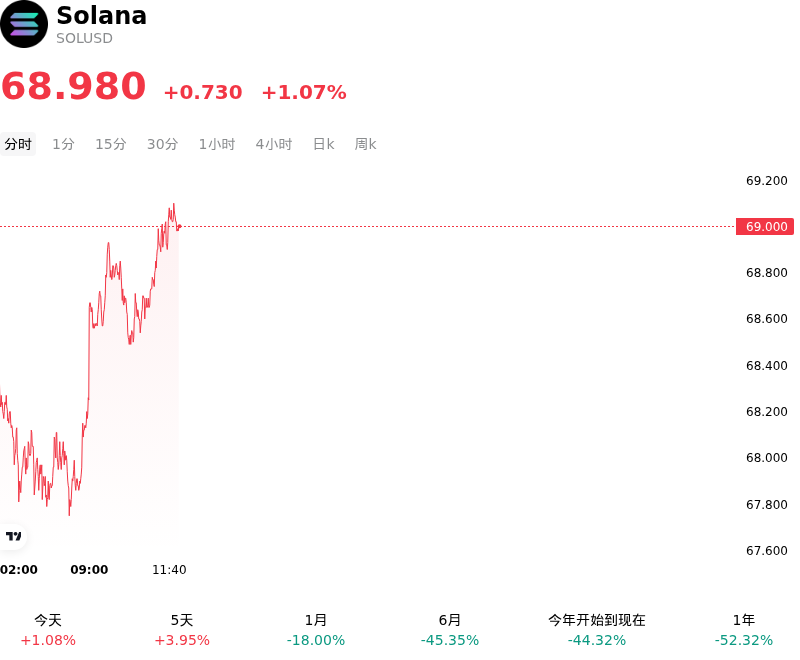
Task: Show the 1月 -18.00% performance range
Action: coord(316,630)
